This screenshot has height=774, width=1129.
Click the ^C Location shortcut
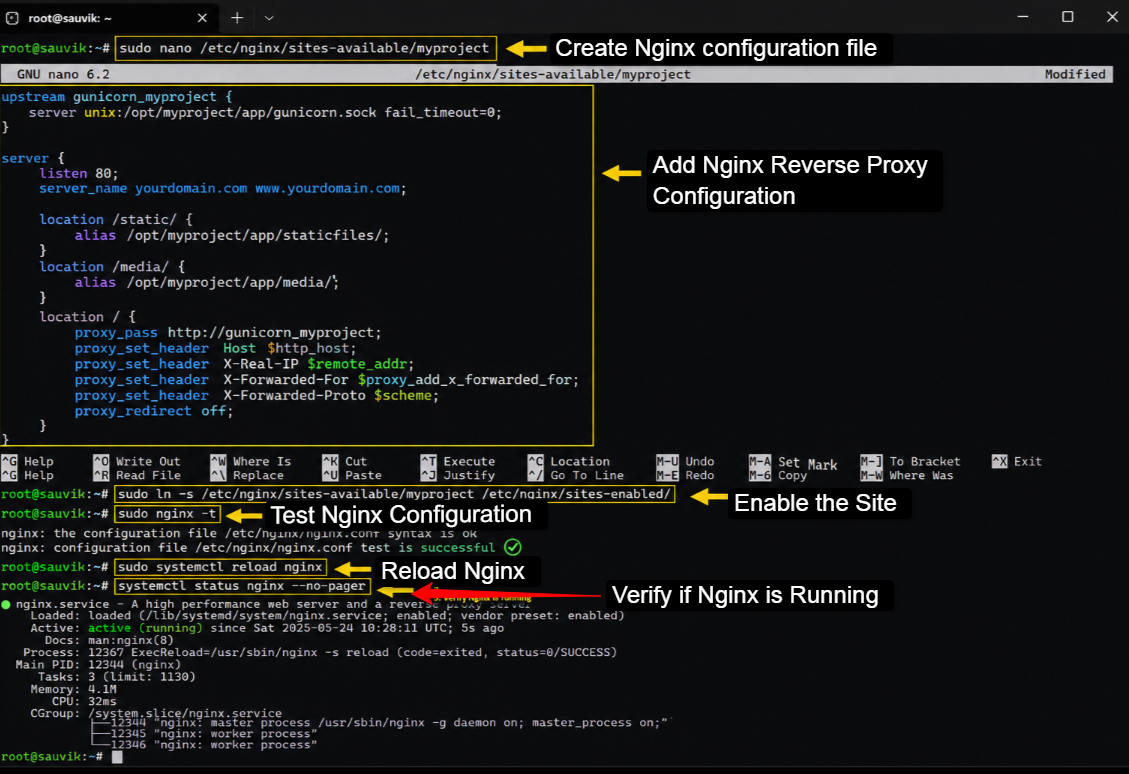click(x=569, y=462)
